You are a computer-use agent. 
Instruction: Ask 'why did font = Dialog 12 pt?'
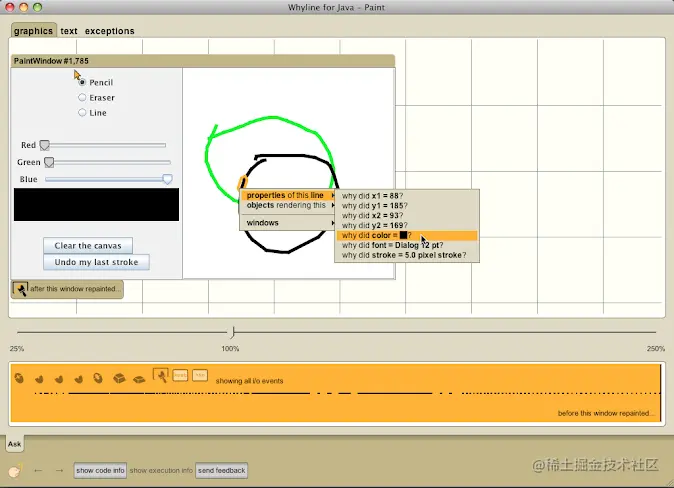(407, 245)
